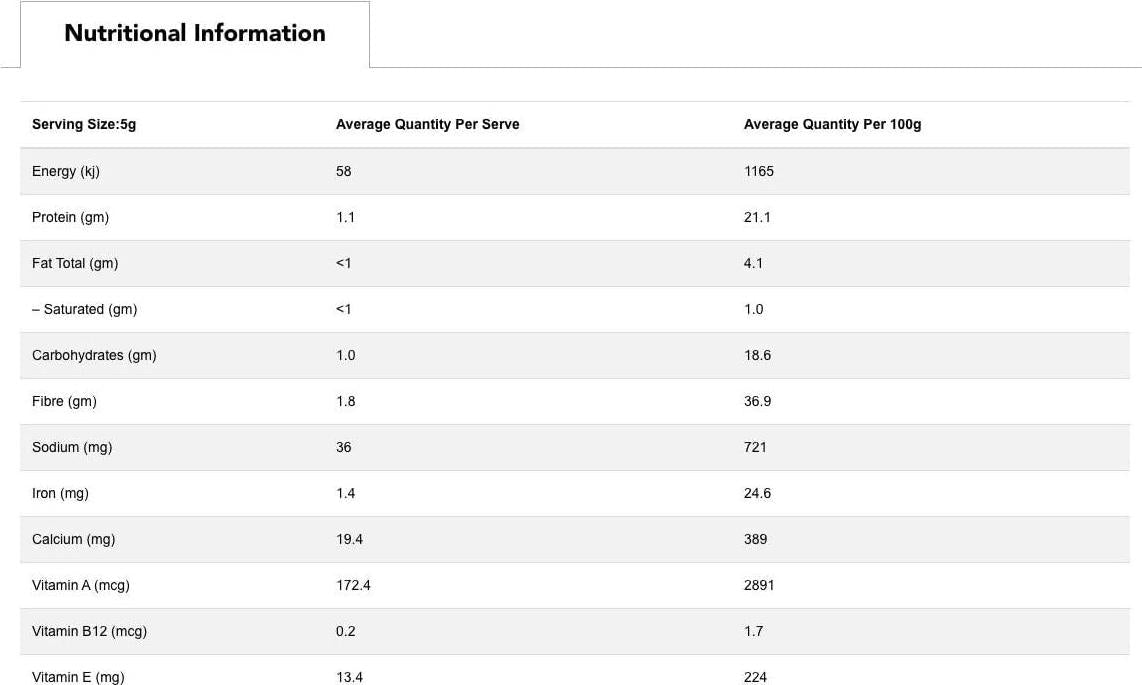Click the Vitamin E (mg) label

click(x=78, y=677)
